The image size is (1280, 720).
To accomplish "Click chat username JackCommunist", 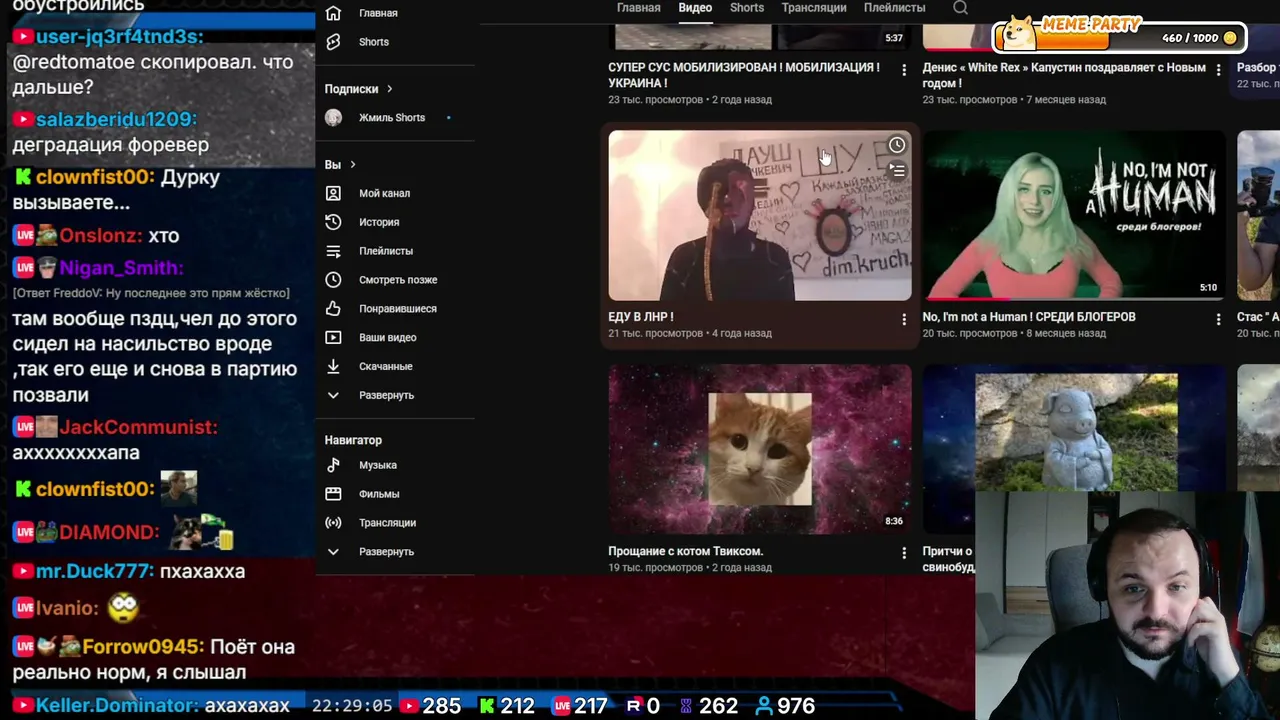I will [x=138, y=427].
